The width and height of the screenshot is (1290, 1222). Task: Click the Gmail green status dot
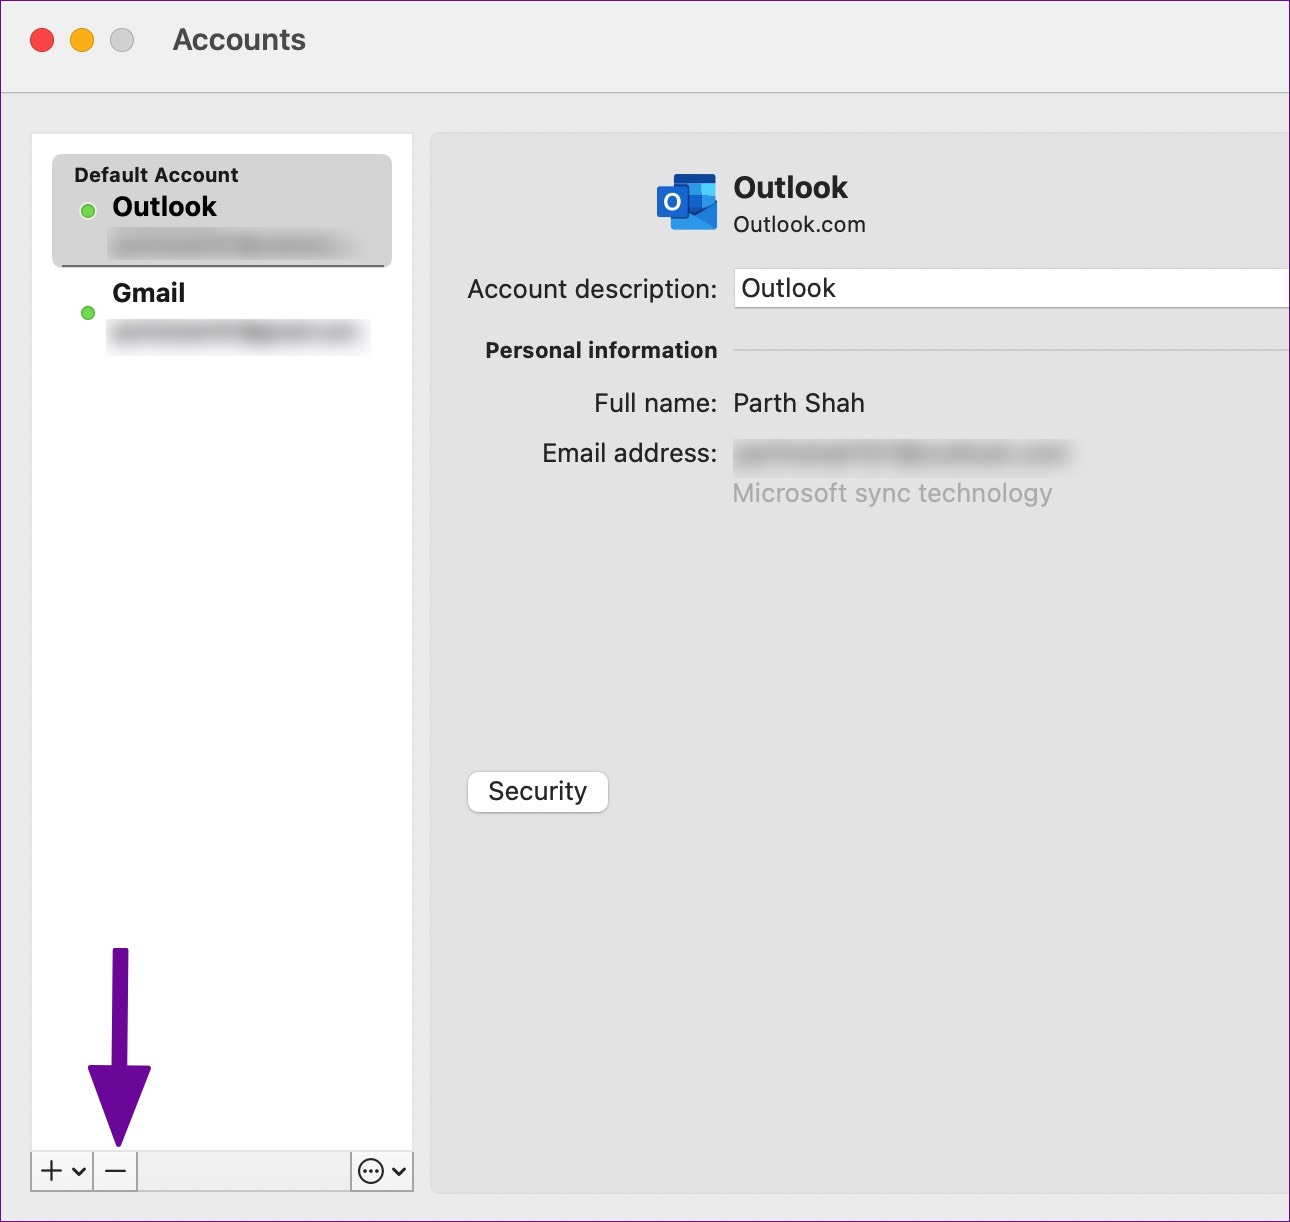(x=88, y=313)
